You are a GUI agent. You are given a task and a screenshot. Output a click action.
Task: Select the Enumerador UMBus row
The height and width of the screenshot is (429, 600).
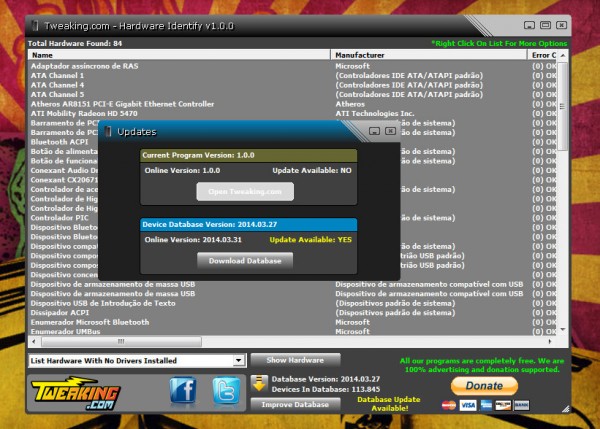point(293,331)
